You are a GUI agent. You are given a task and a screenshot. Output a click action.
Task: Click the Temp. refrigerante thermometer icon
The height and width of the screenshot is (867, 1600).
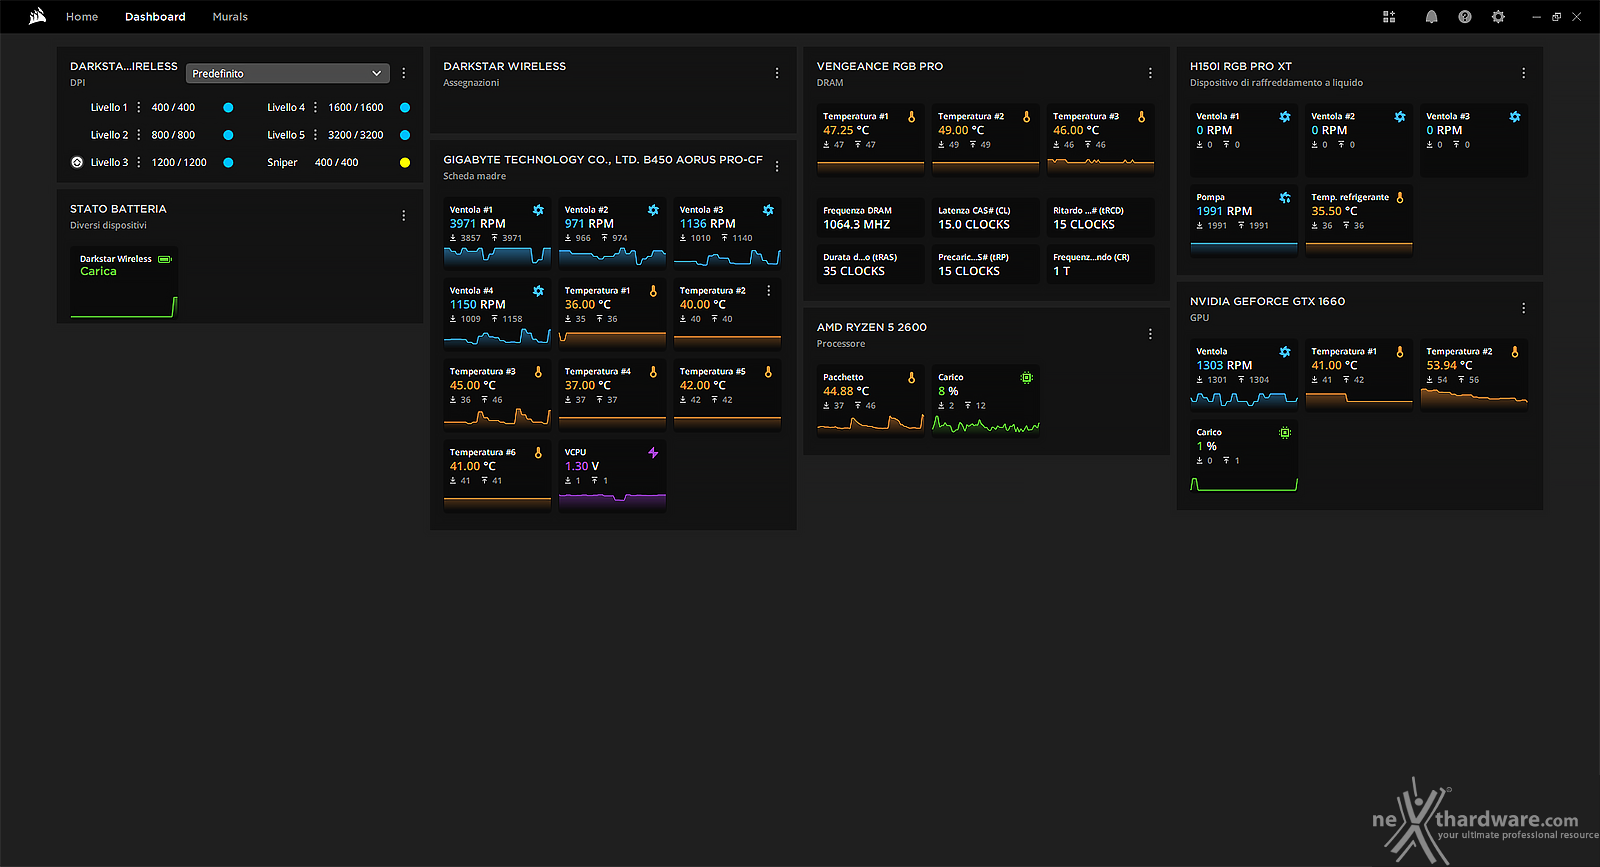tap(1400, 198)
